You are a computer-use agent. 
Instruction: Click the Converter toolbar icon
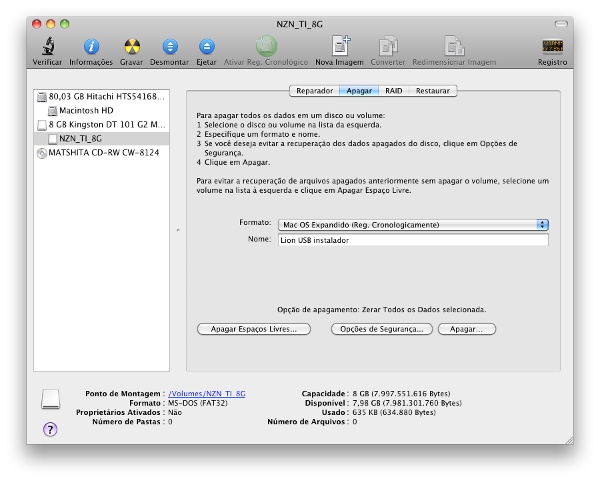tap(388, 46)
